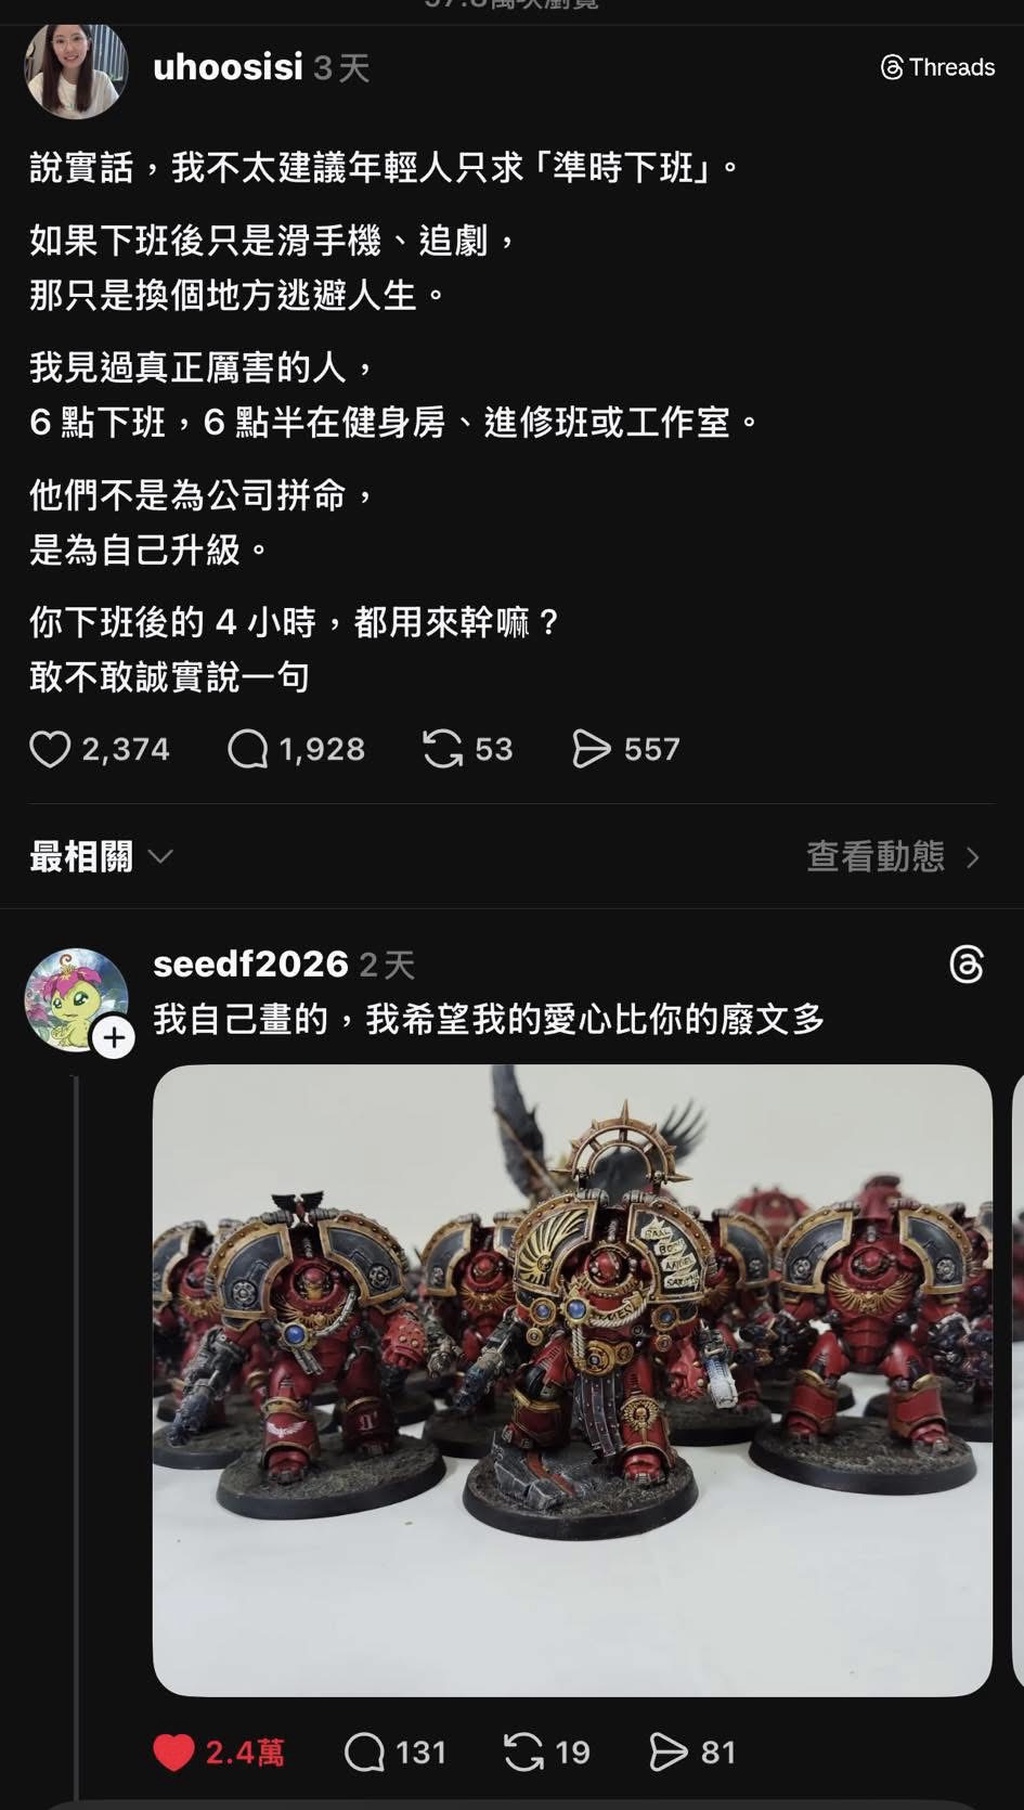Open the uhoosisi username profile
1024x1810 pixels.
228,67
